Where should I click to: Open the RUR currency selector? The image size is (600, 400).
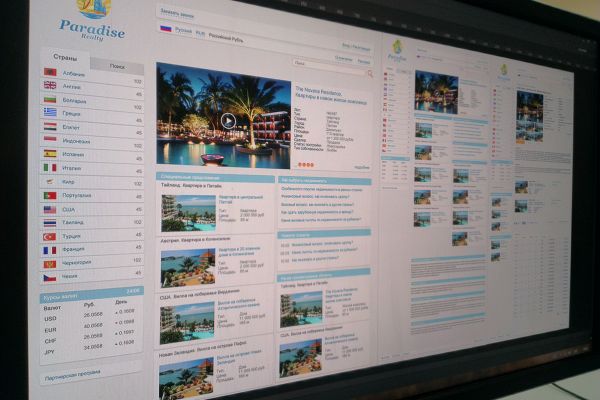[x=200, y=33]
